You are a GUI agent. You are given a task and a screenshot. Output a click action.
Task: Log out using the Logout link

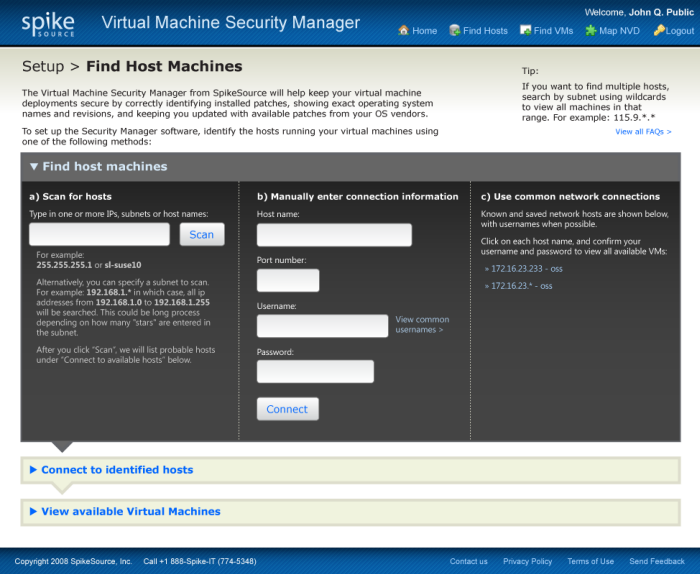click(x=680, y=31)
